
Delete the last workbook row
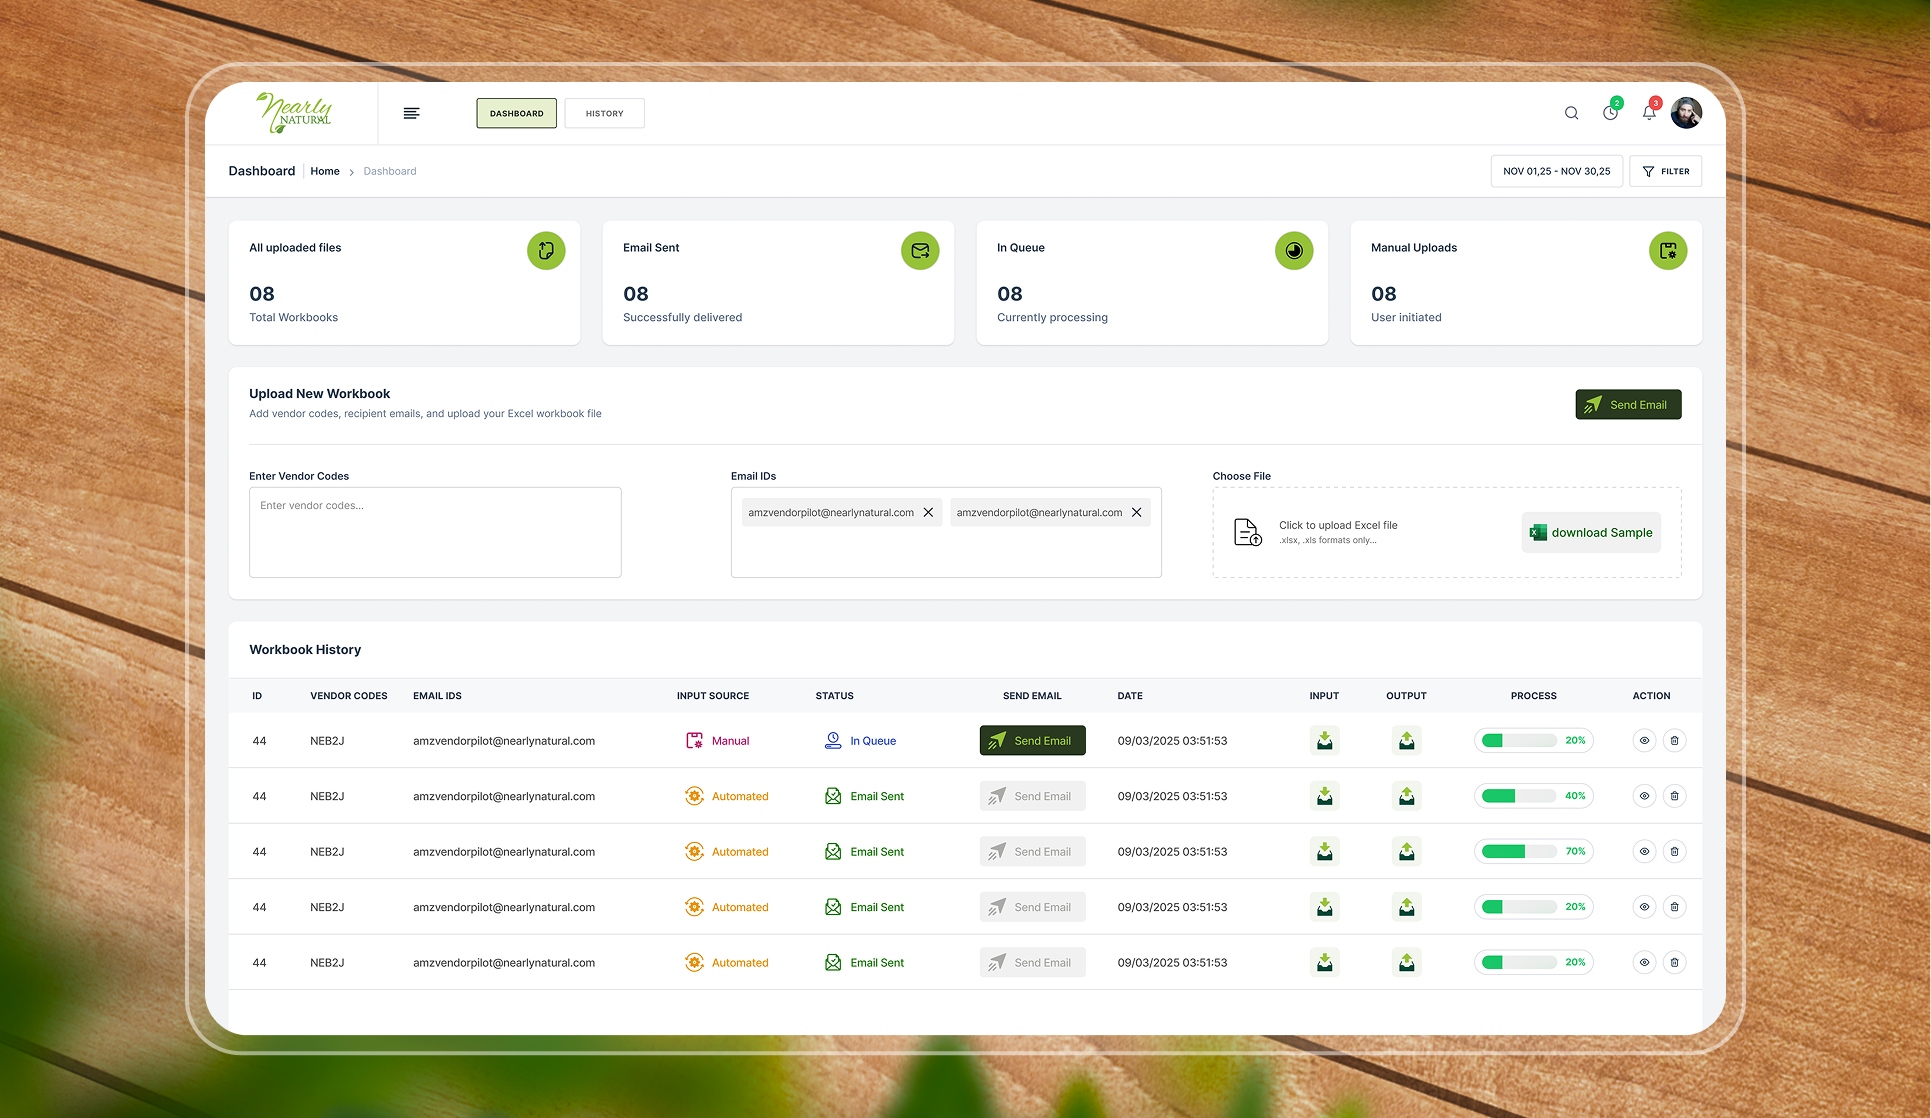[x=1674, y=962]
